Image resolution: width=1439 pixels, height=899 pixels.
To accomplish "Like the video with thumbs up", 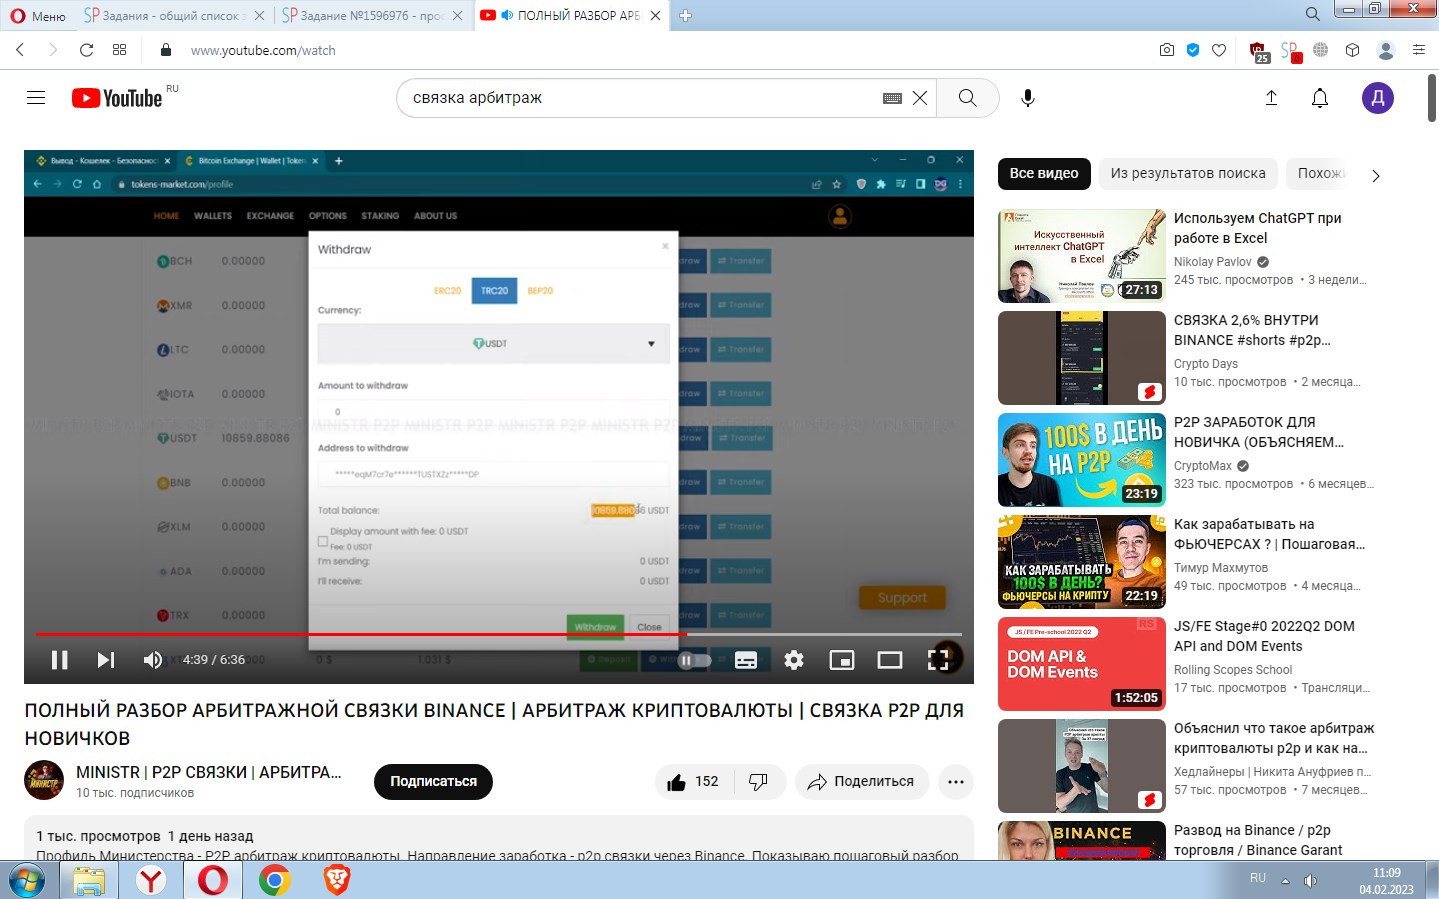I will coord(693,782).
